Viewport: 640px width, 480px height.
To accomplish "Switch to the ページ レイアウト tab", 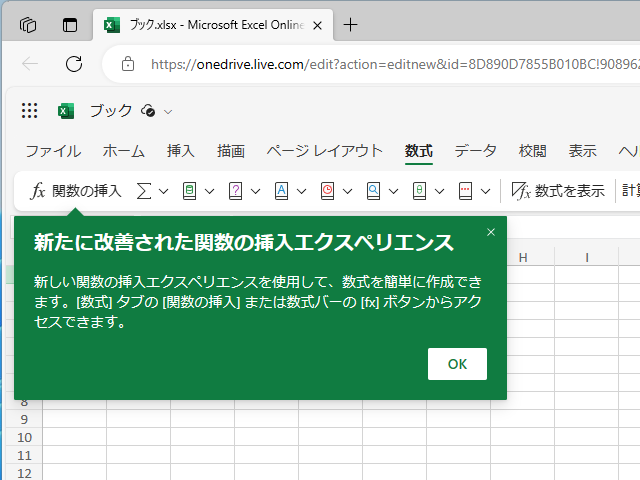I will tap(325, 151).
